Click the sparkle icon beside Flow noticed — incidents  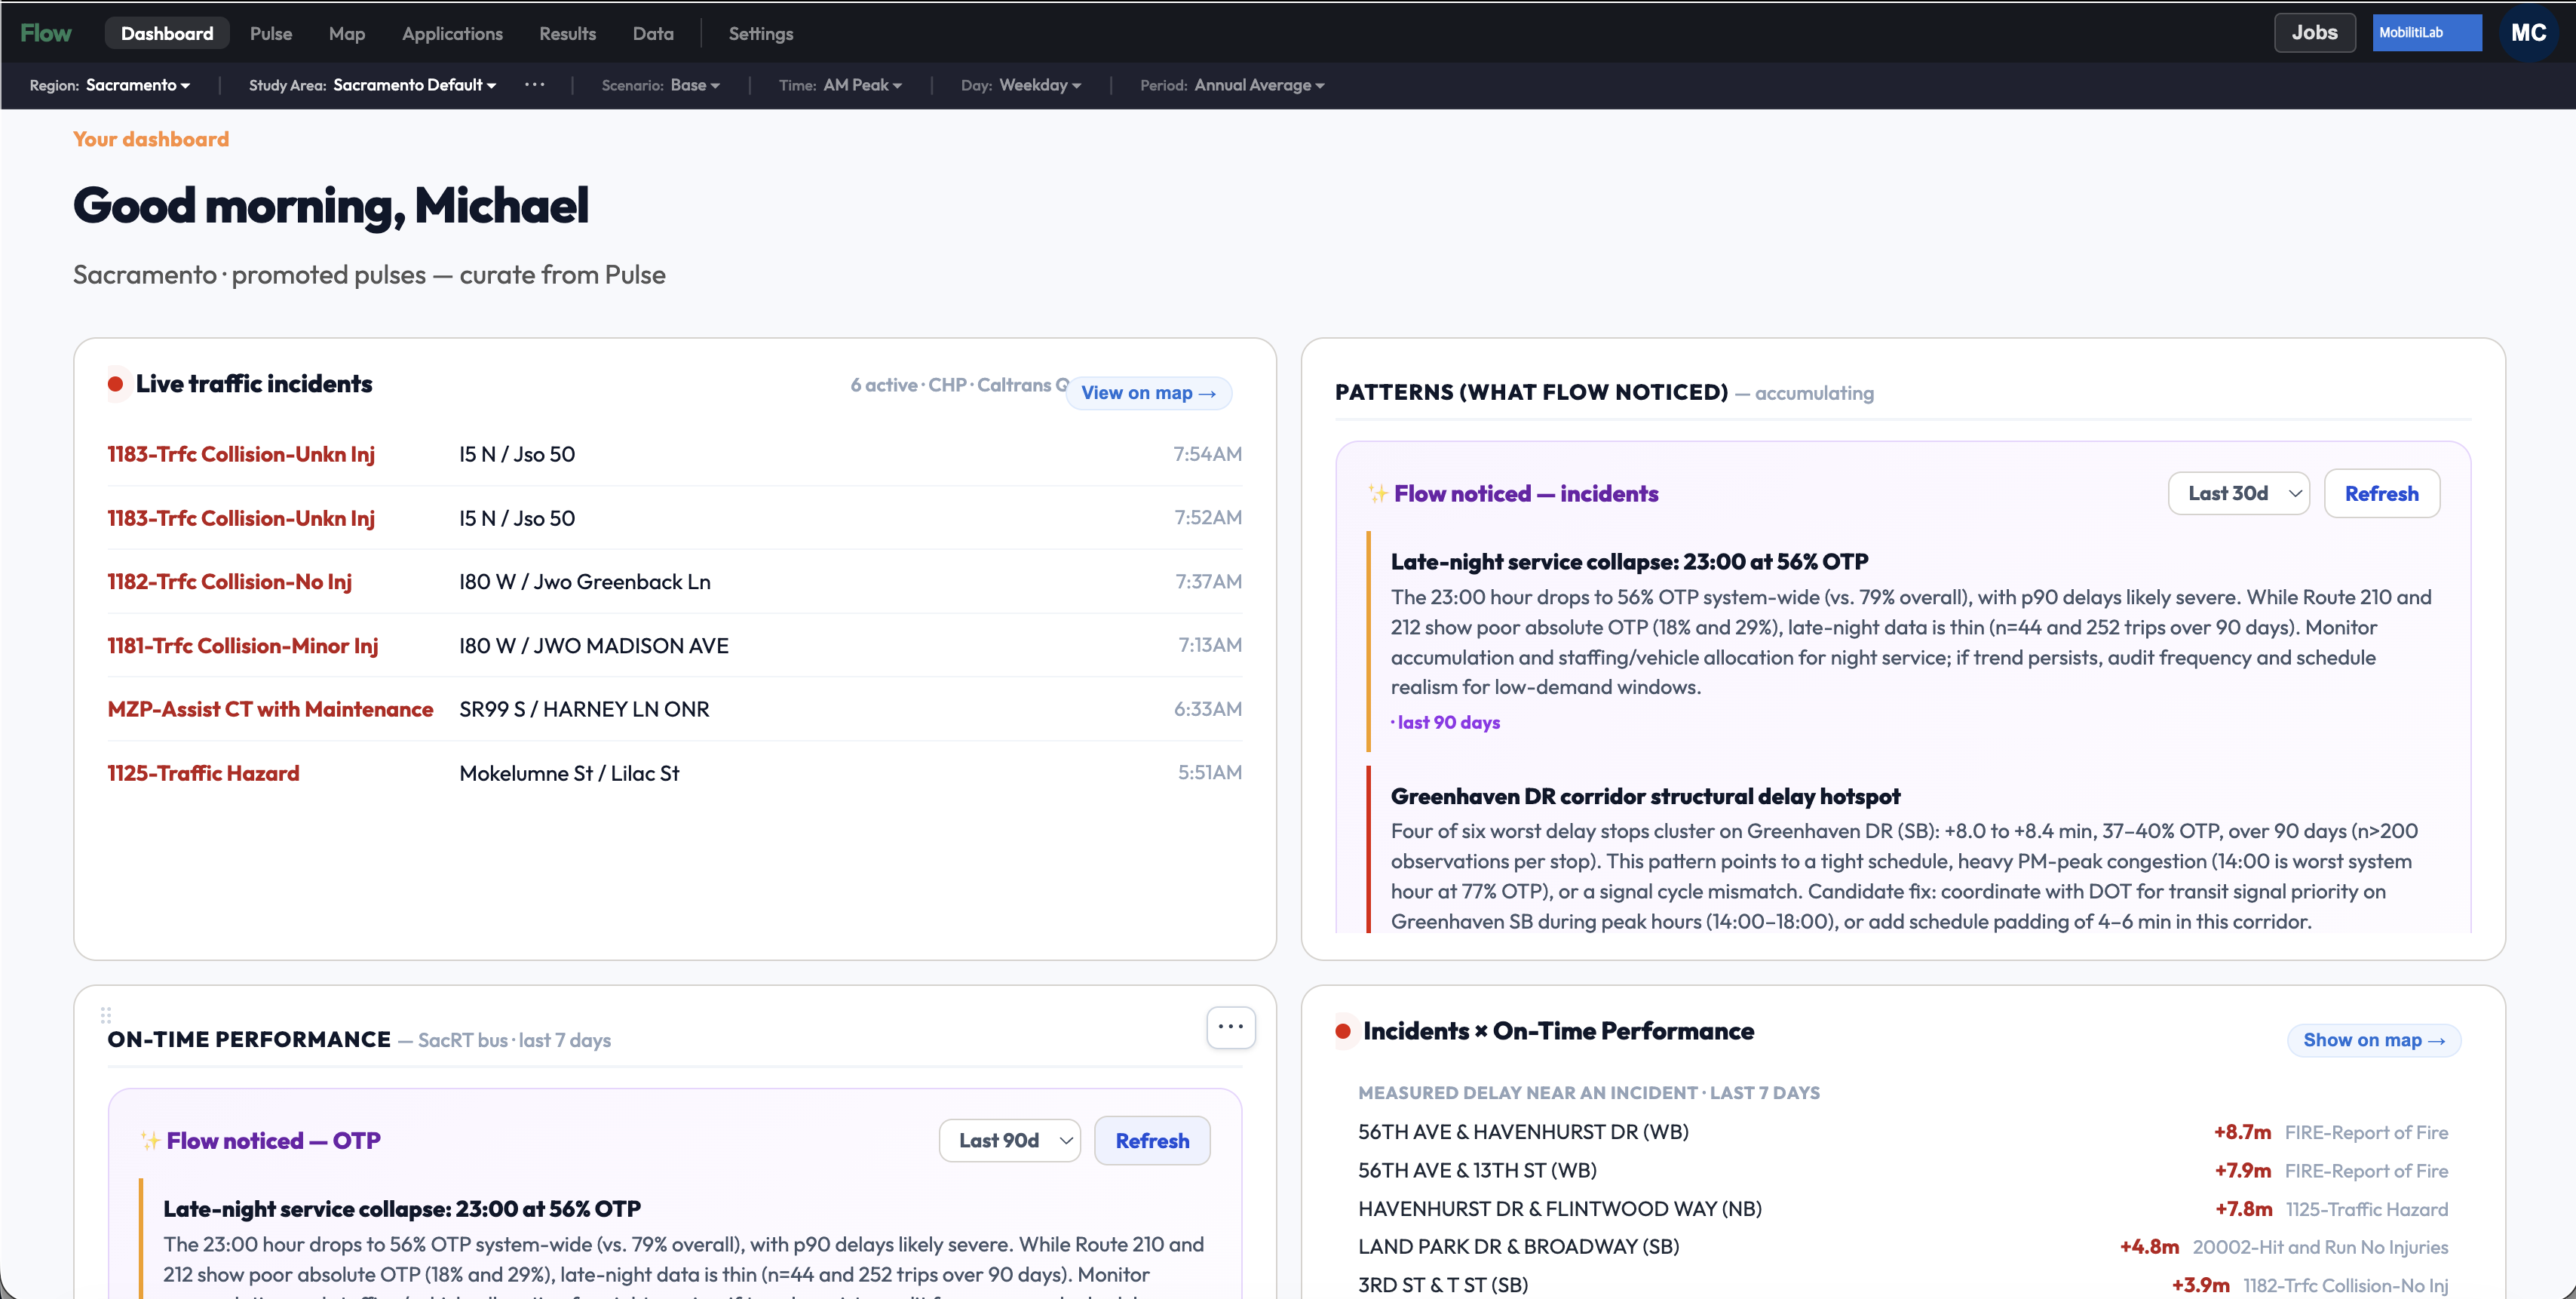click(x=1378, y=494)
